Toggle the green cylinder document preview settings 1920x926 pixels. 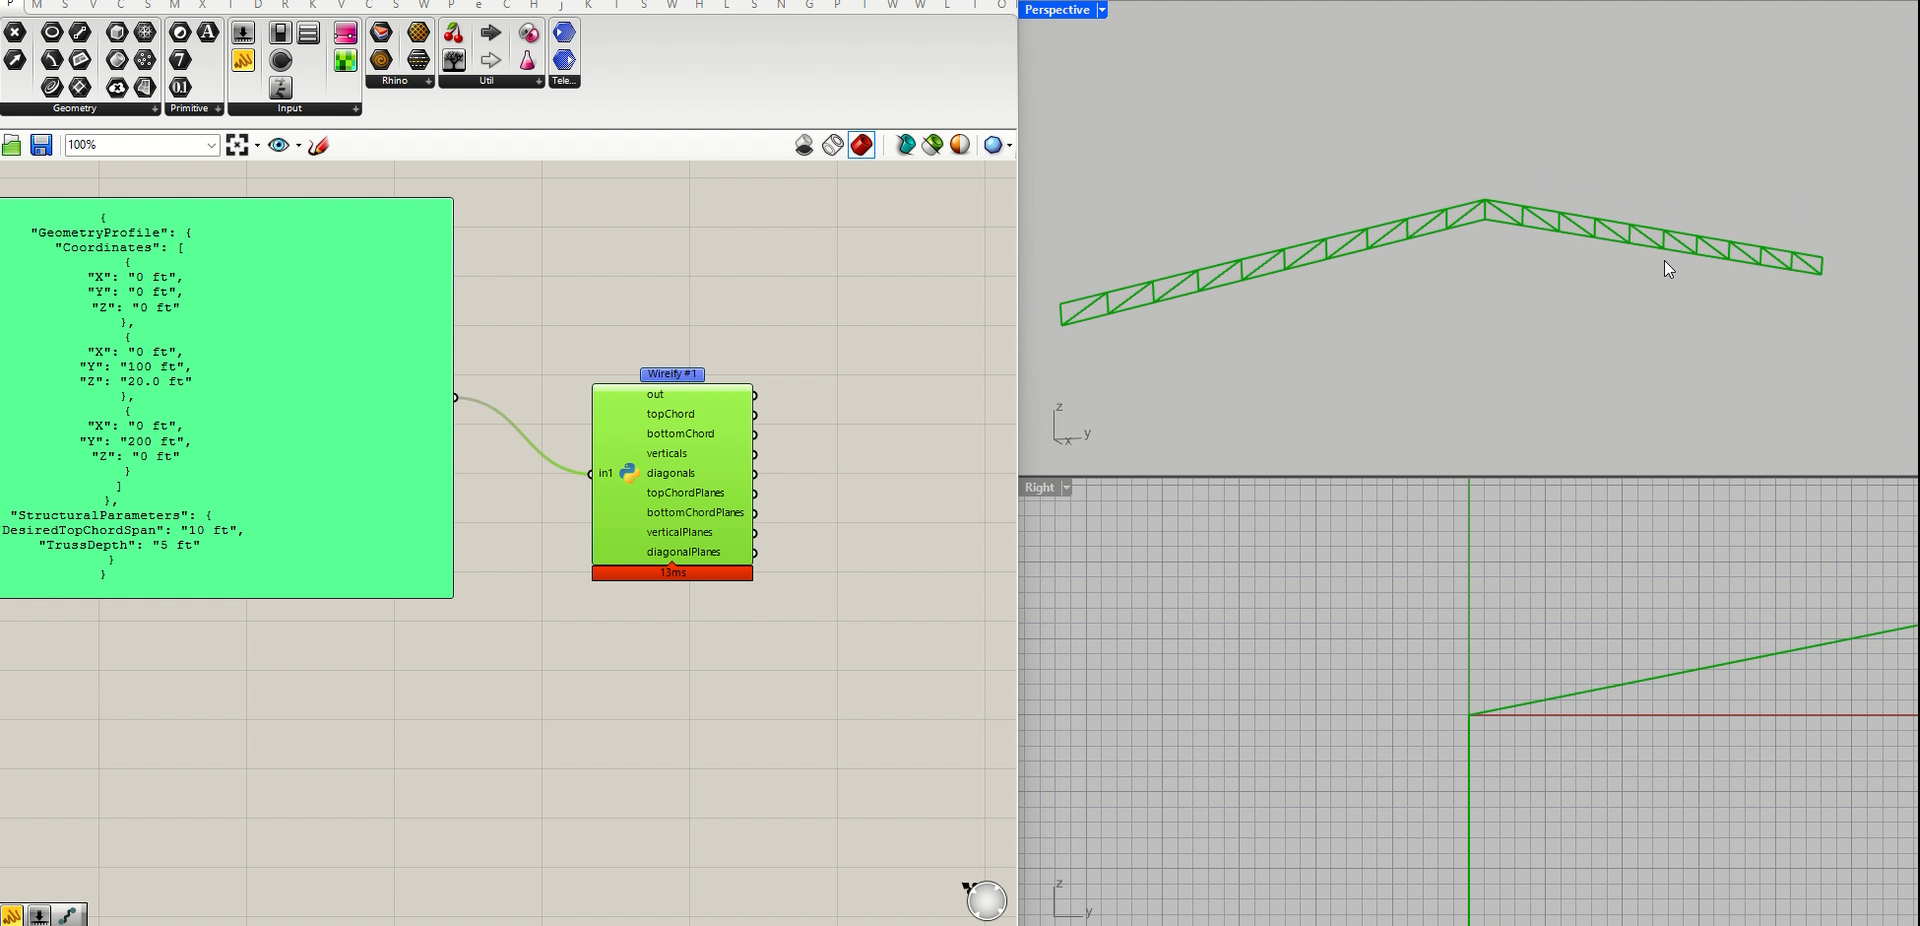click(932, 145)
